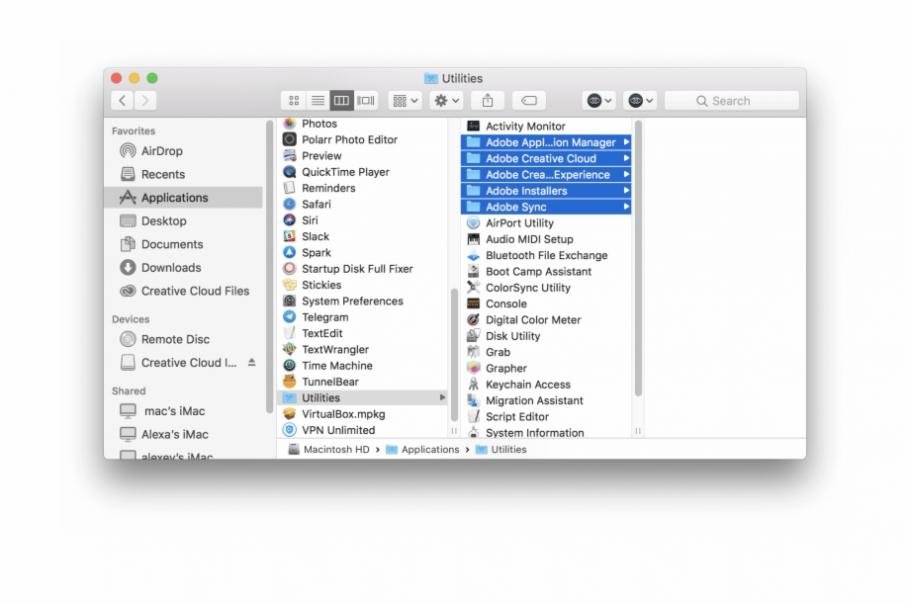Open the gear Action menu
This screenshot has height=604, width=910.
click(x=446, y=101)
